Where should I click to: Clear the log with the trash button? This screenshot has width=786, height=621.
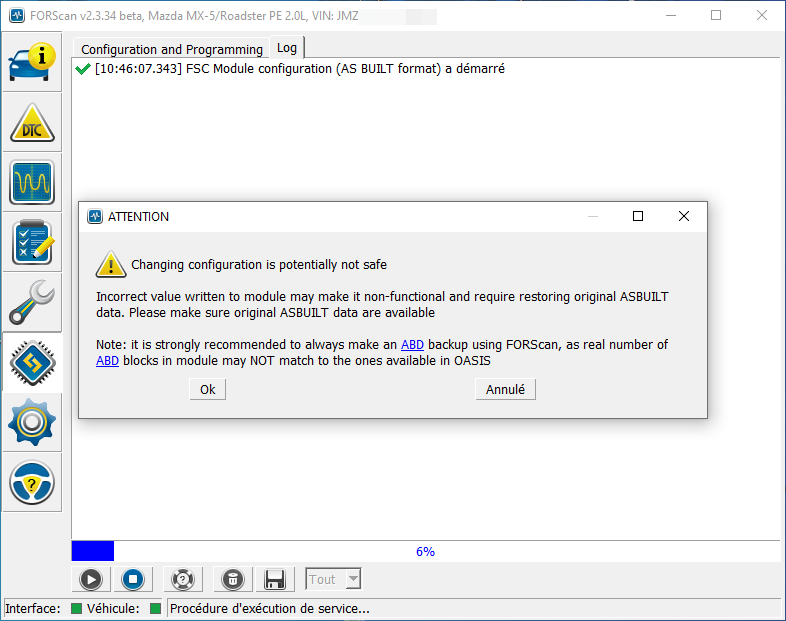[233, 579]
